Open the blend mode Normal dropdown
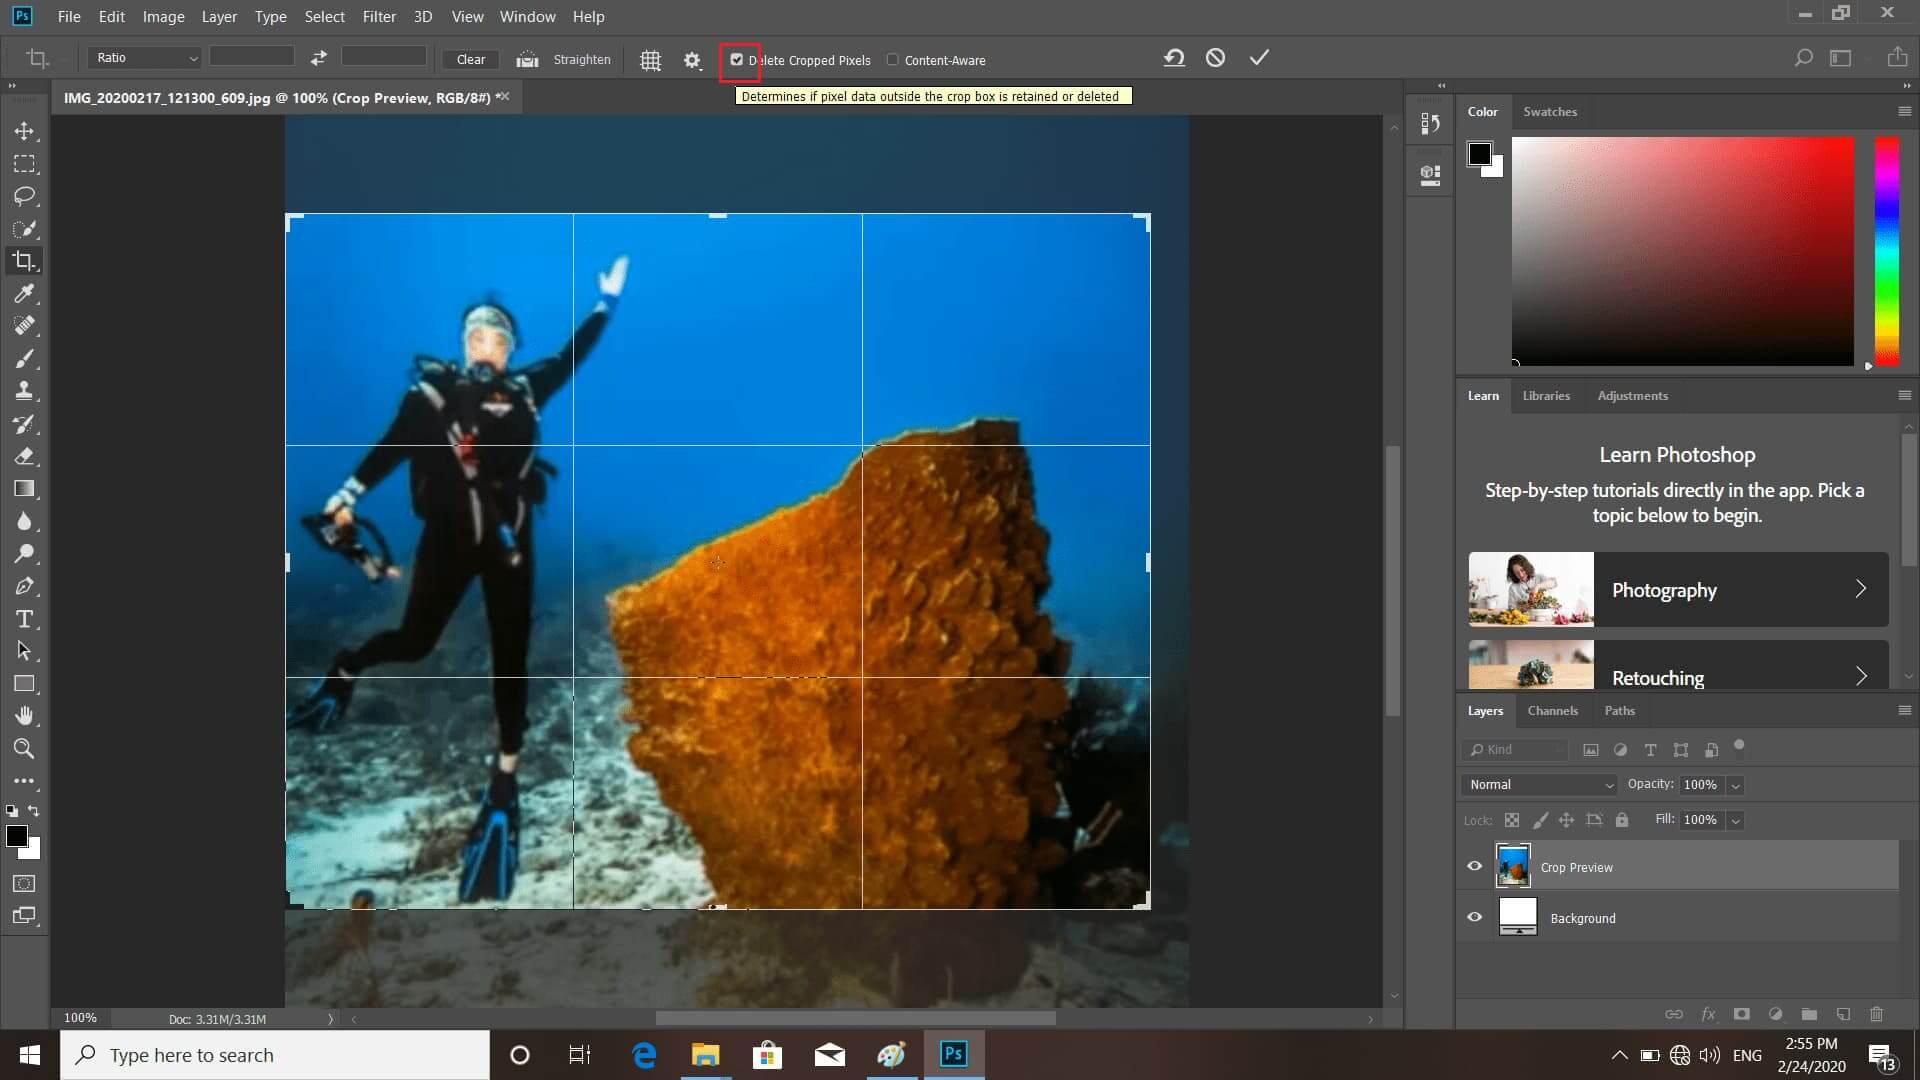The image size is (1920, 1080). point(1539,785)
